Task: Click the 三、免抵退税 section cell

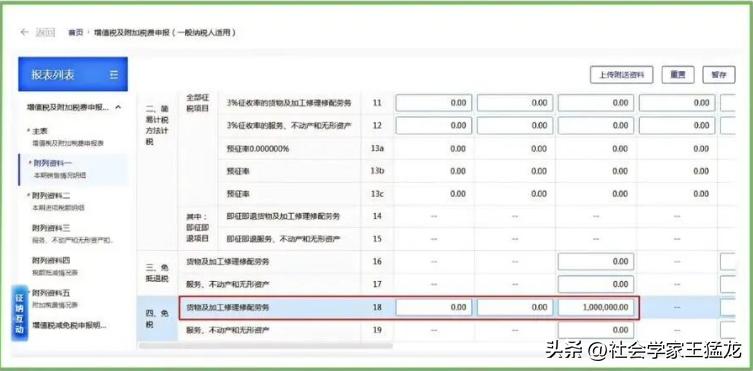Action: [157, 273]
